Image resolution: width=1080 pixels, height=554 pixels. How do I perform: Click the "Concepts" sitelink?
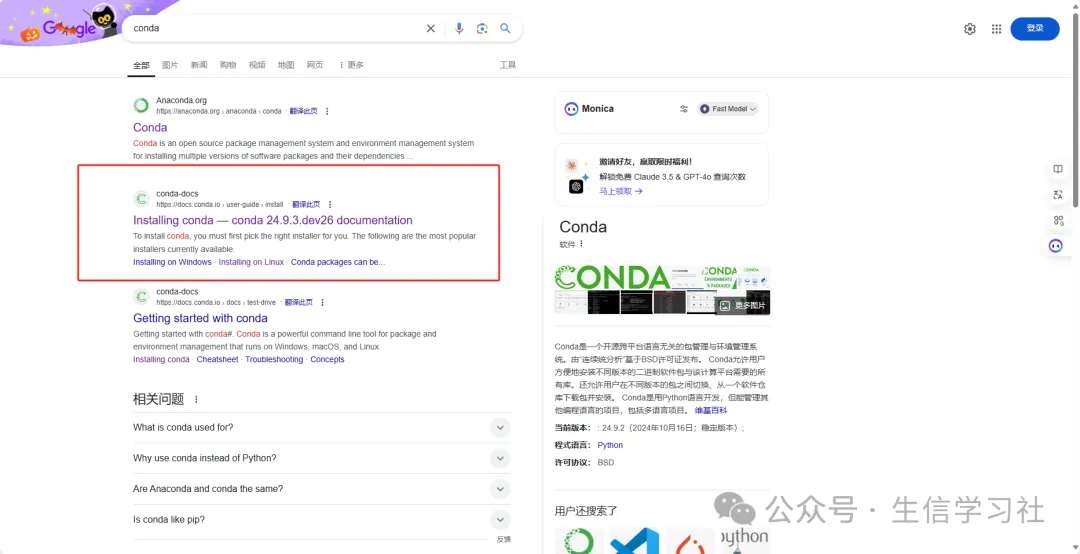[x=327, y=360]
